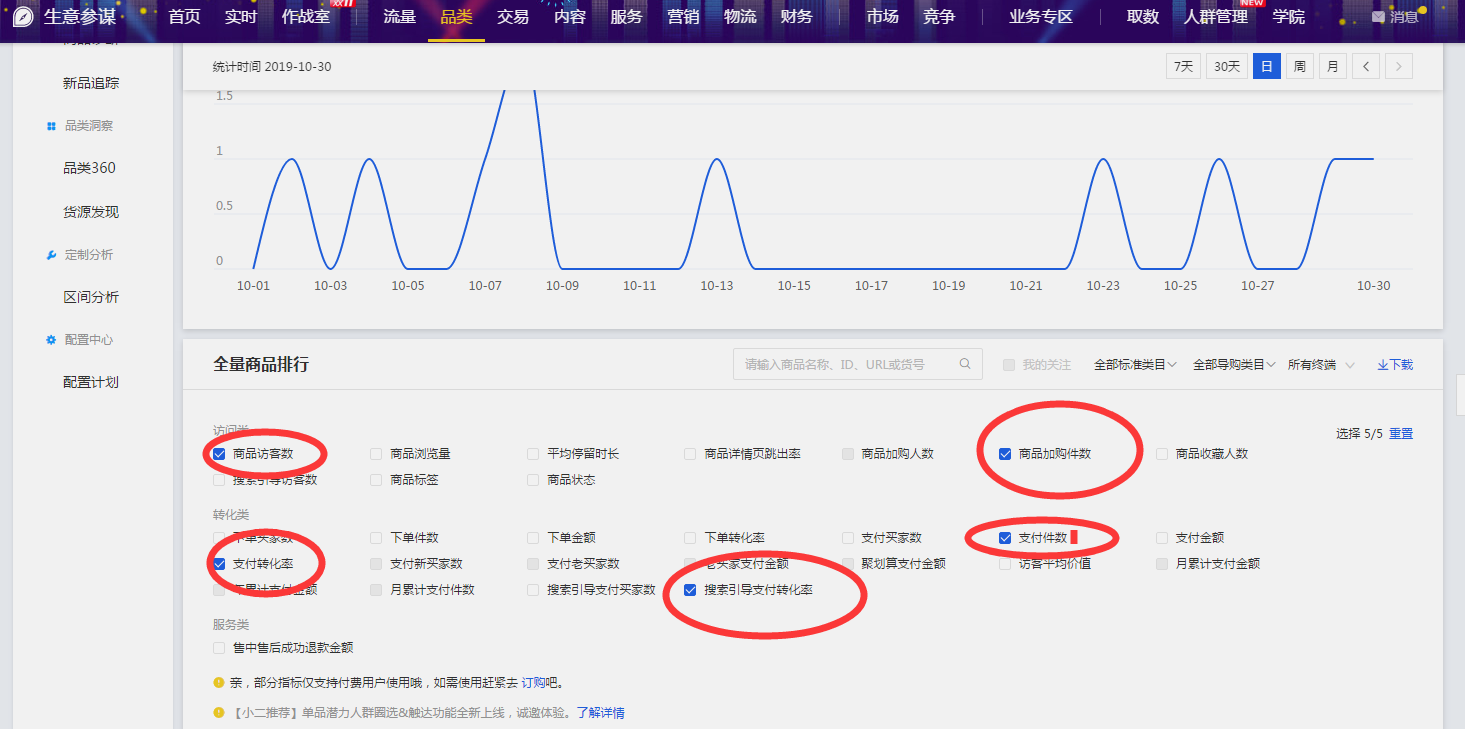Uncheck the 搜索引导支付转化率 checkbox

(690, 590)
